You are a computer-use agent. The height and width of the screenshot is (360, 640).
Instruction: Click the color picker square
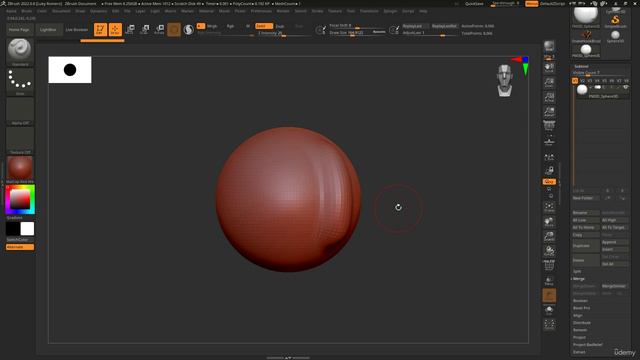[x=20, y=200]
